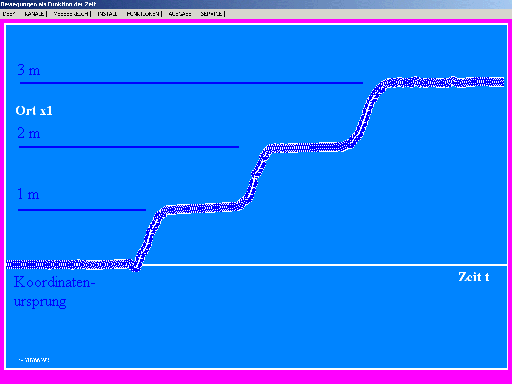Click the 'Ort x1' axis title

tap(34, 111)
